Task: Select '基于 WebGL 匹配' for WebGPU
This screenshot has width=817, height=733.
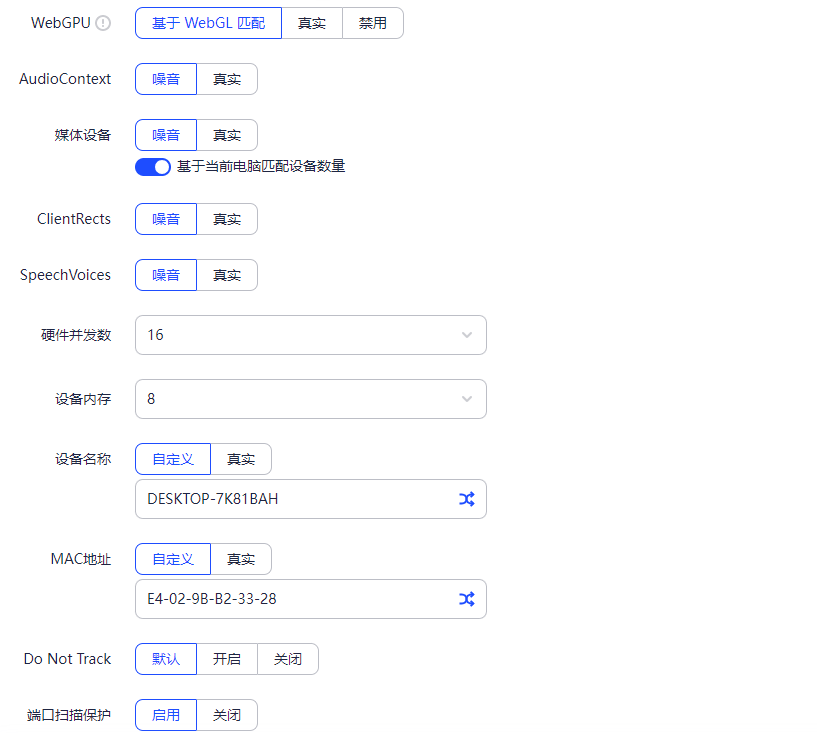Action: 208,23
